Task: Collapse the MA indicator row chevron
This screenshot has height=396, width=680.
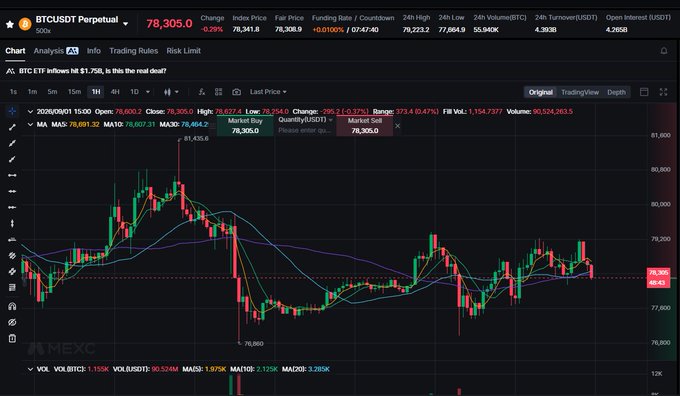Action: pyautogui.click(x=30, y=124)
